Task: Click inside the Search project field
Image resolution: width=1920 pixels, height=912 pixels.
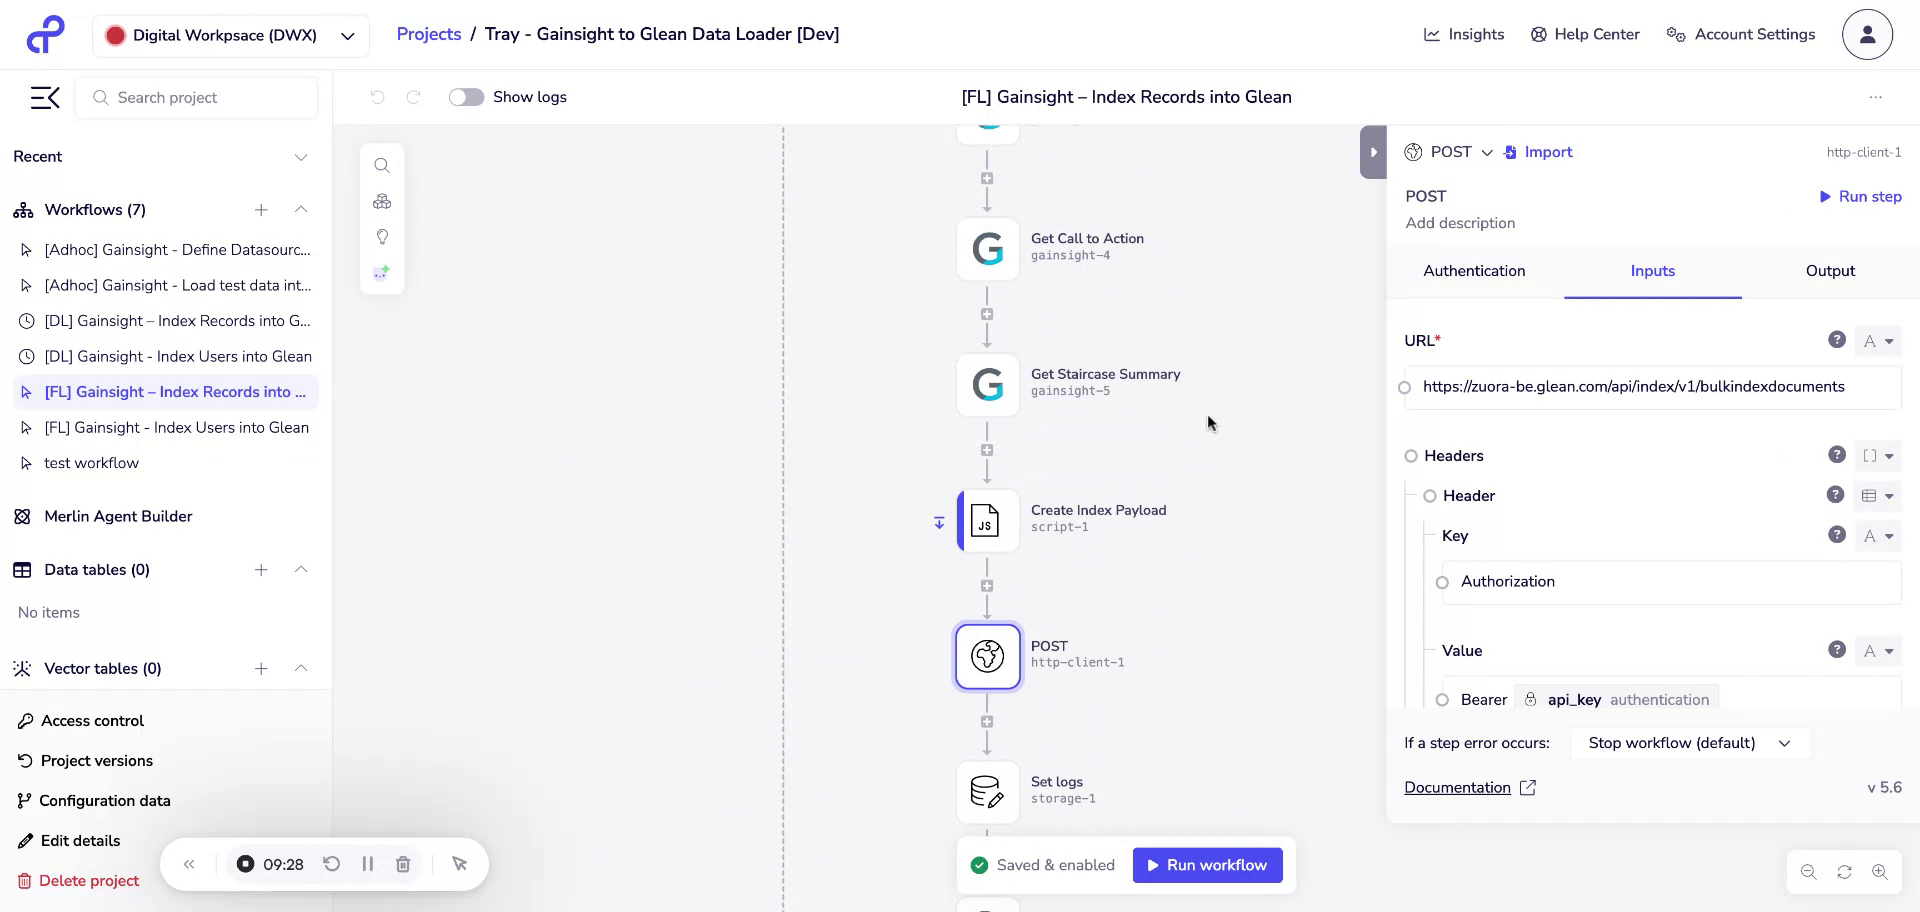Action: 196,97
